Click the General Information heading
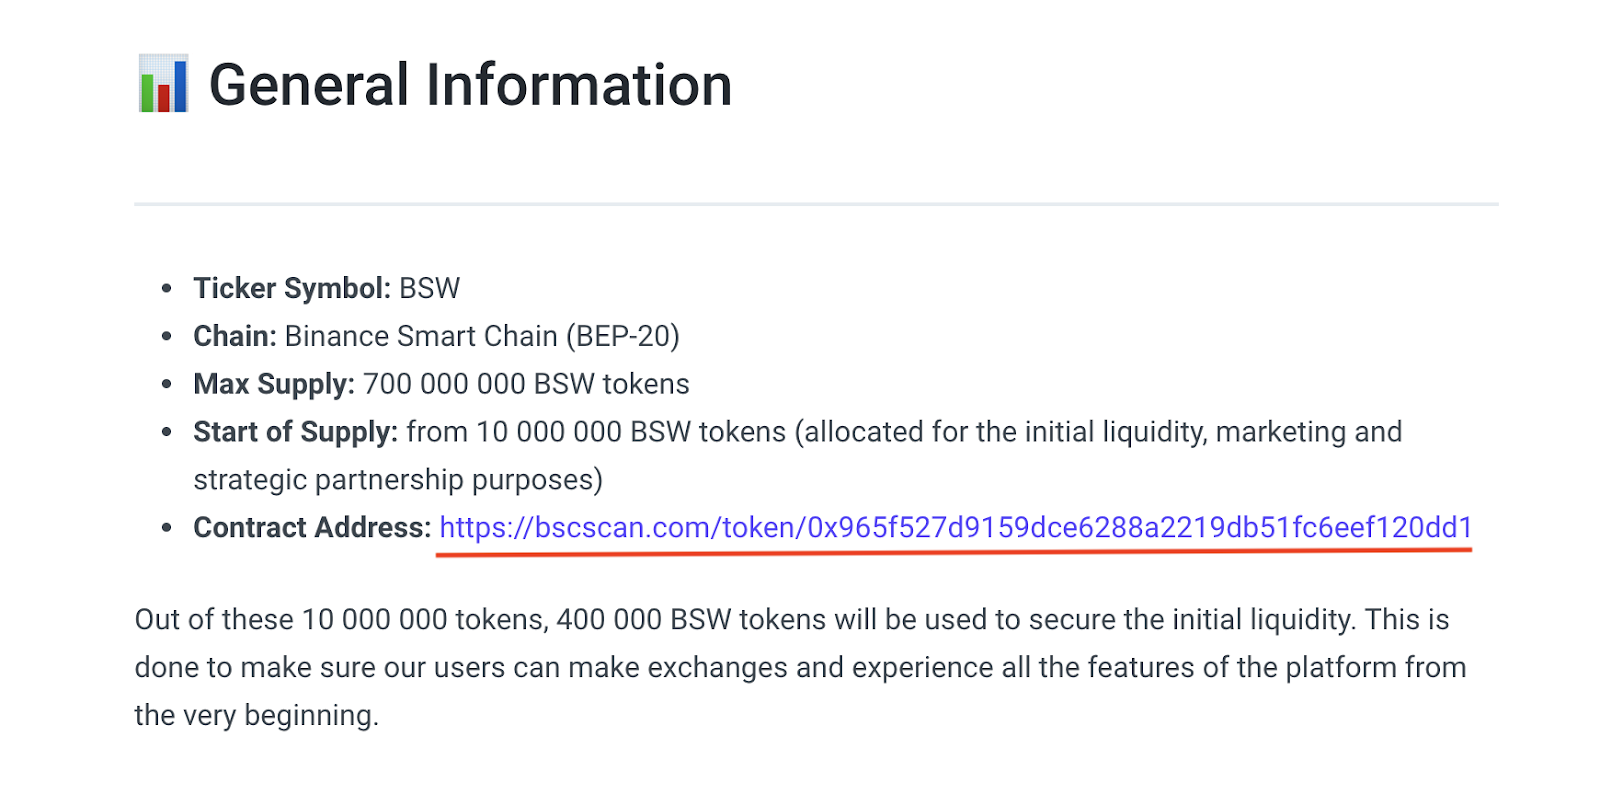Image resolution: width=1600 pixels, height=806 pixels. tap(470, 85)
